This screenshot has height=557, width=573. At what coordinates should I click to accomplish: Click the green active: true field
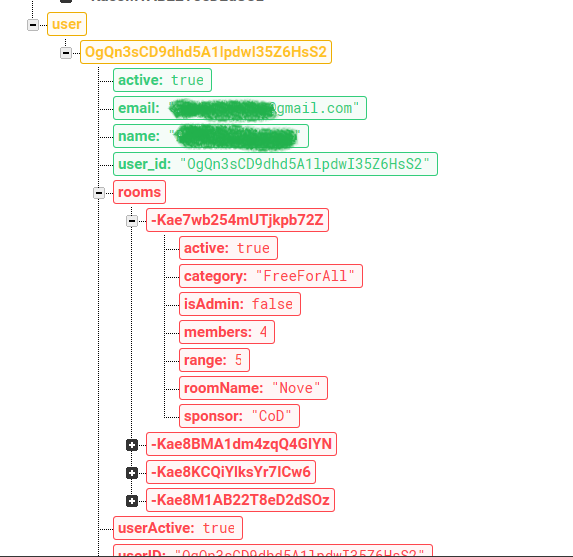pos(162,80)
